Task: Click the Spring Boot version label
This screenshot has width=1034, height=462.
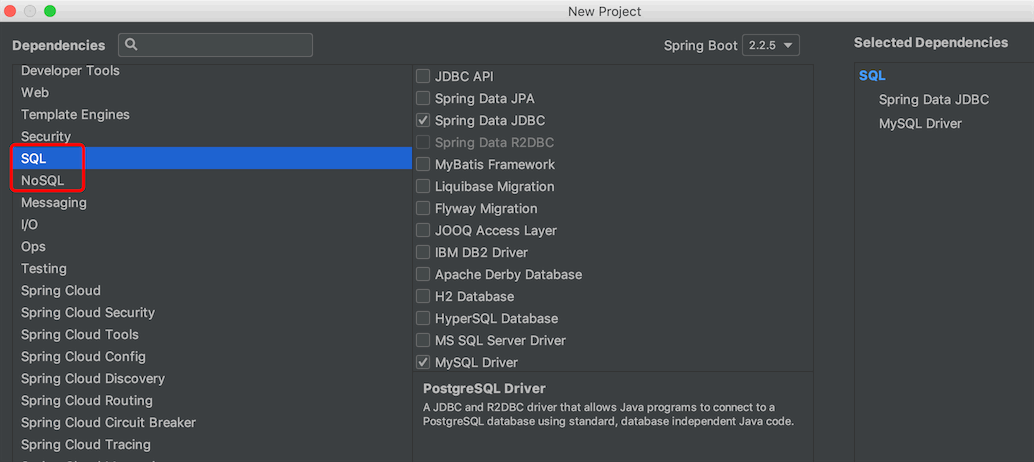Action: 700,45
